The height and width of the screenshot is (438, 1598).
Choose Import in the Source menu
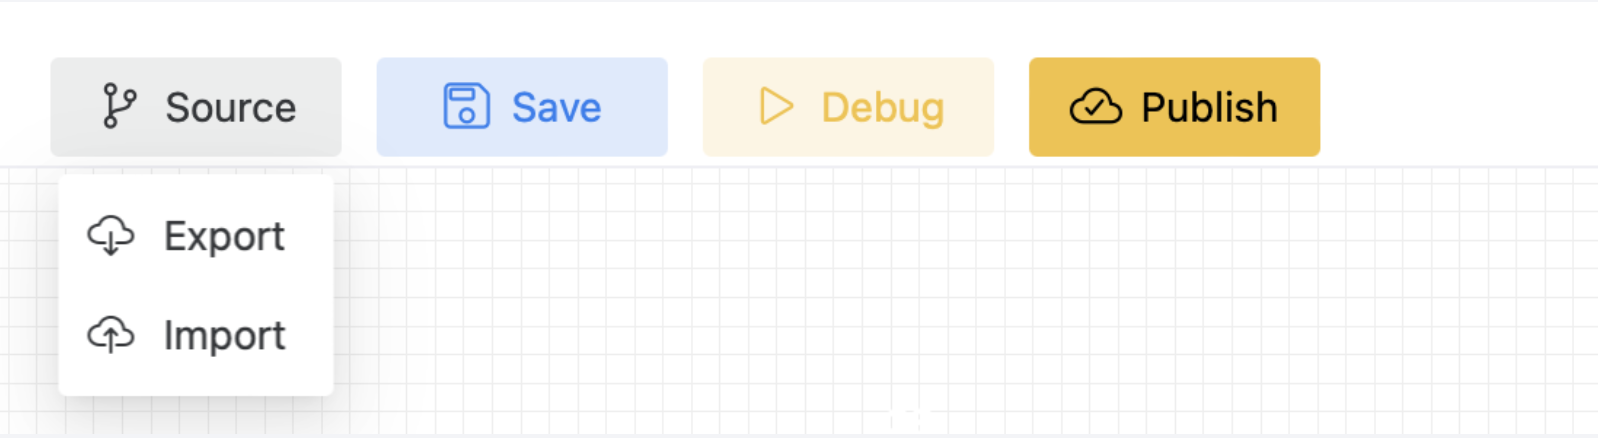(x=196, y=335)
